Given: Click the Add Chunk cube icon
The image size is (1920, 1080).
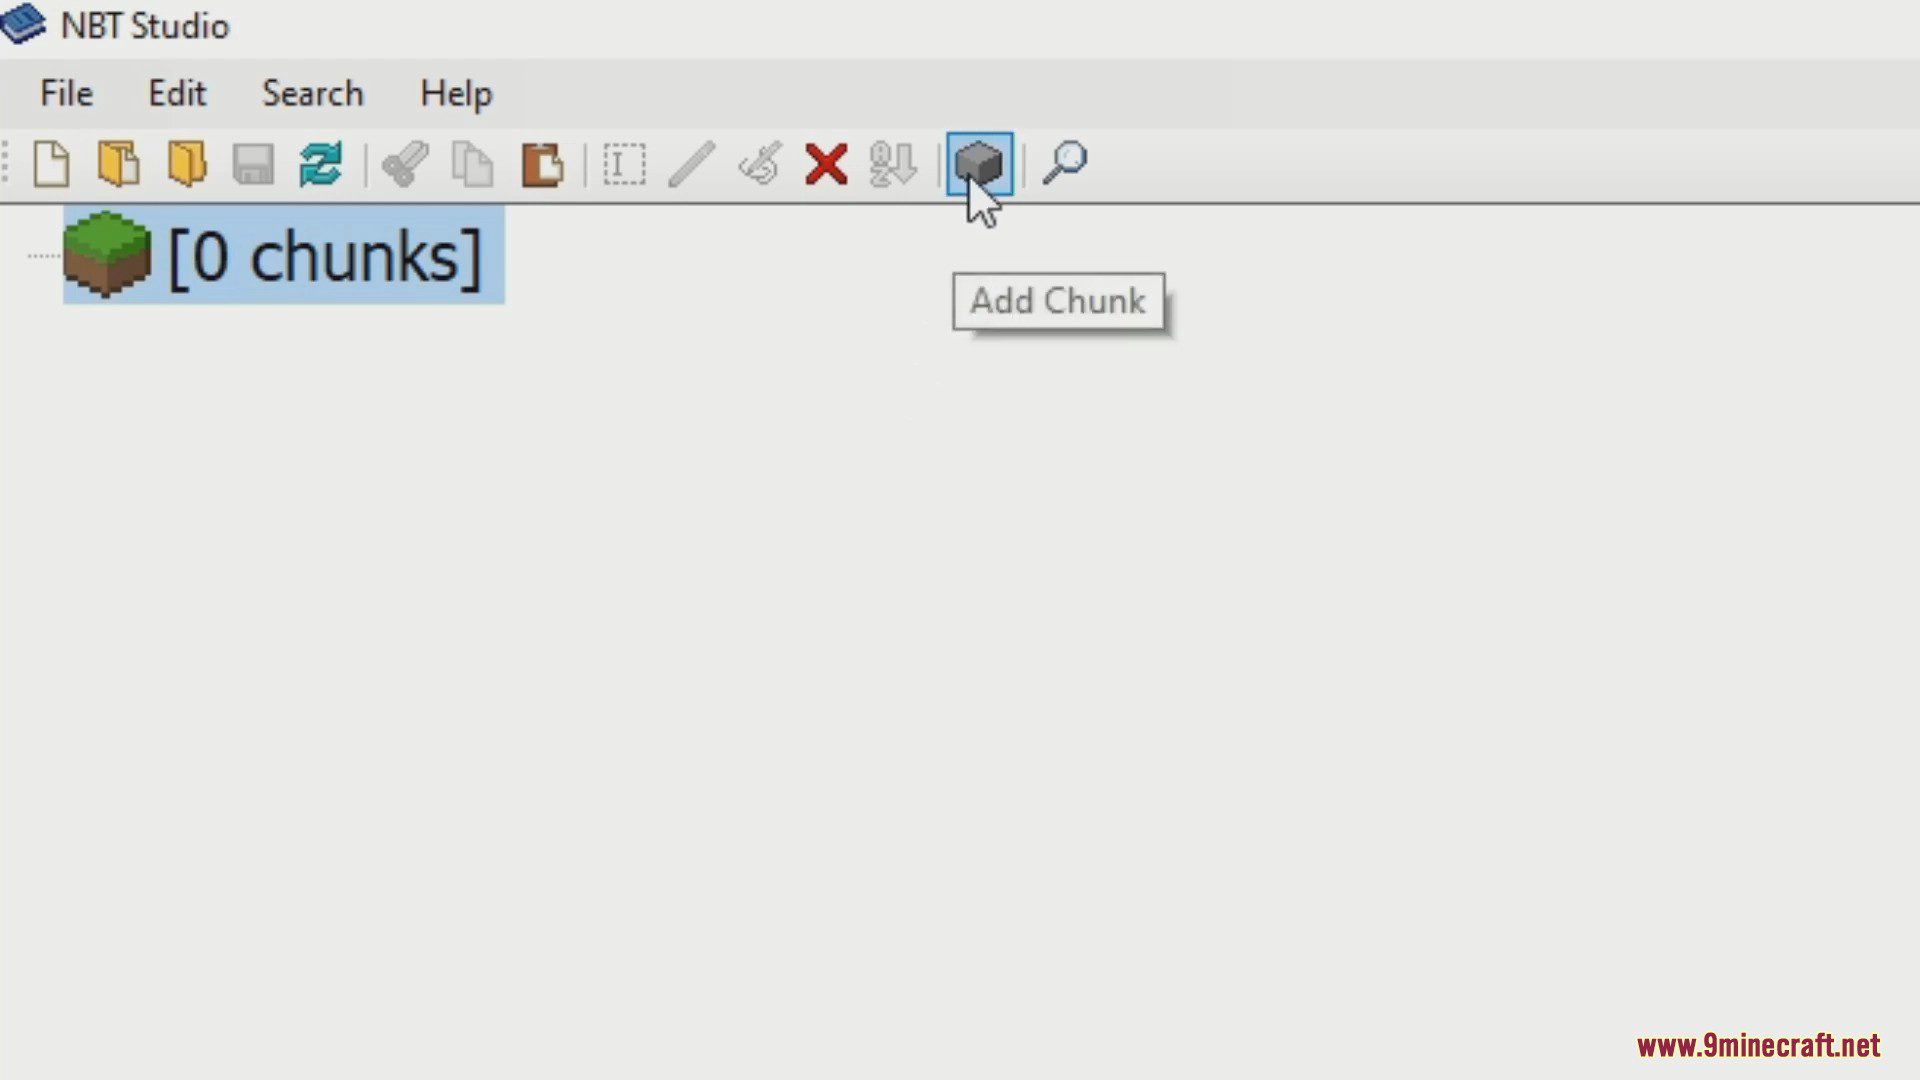Looking at the screenshot, I should pyautogui.click(x=979, y=164).
